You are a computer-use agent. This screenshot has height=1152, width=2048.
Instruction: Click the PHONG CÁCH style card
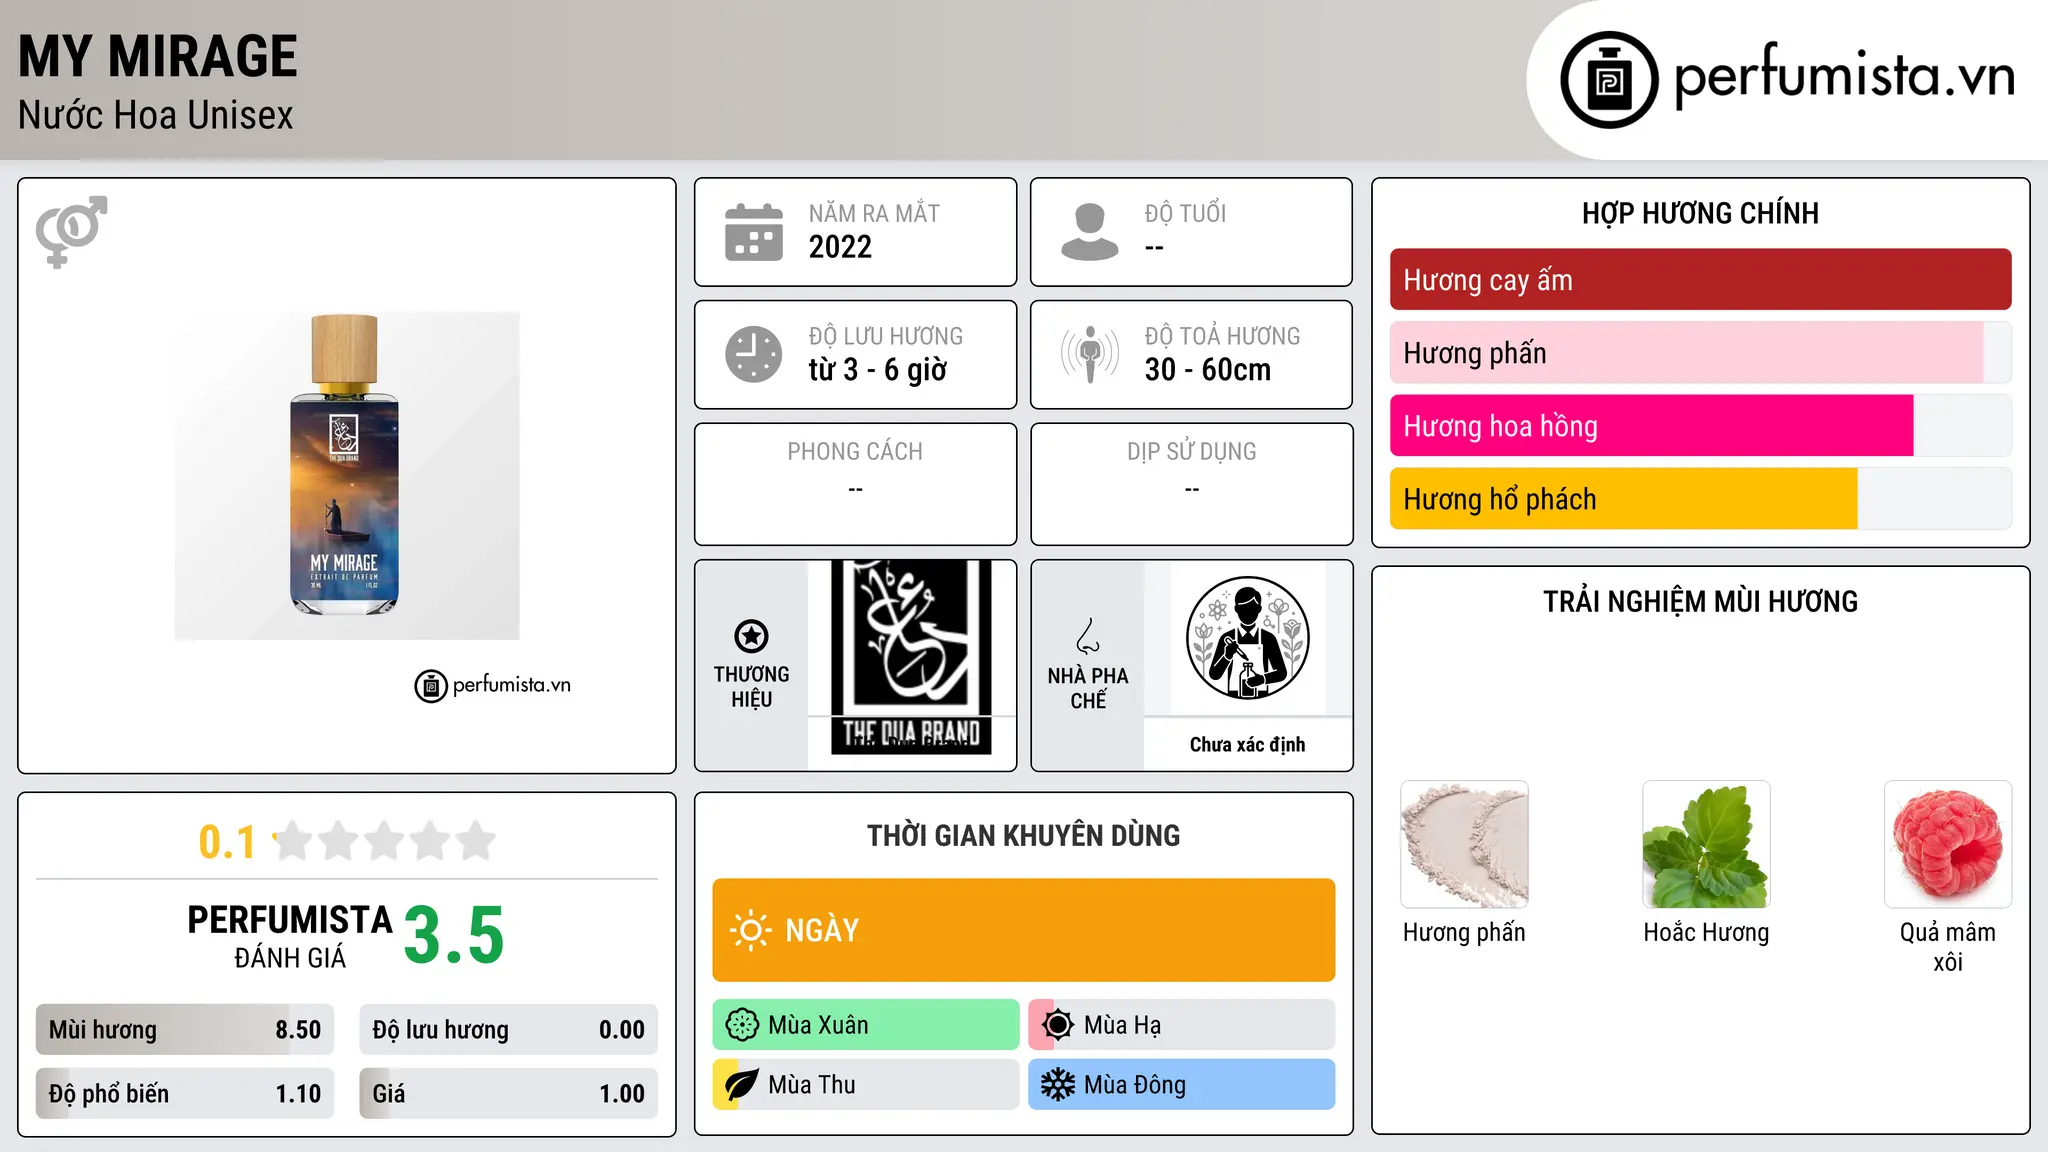[x=855, y=484]
